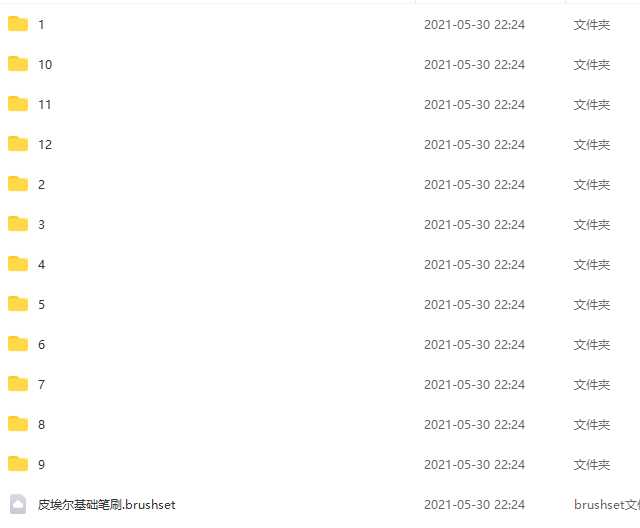Screen dimensions: 640x528
Task: Select the folder 2 icon
Action: [x=18, y=184]
